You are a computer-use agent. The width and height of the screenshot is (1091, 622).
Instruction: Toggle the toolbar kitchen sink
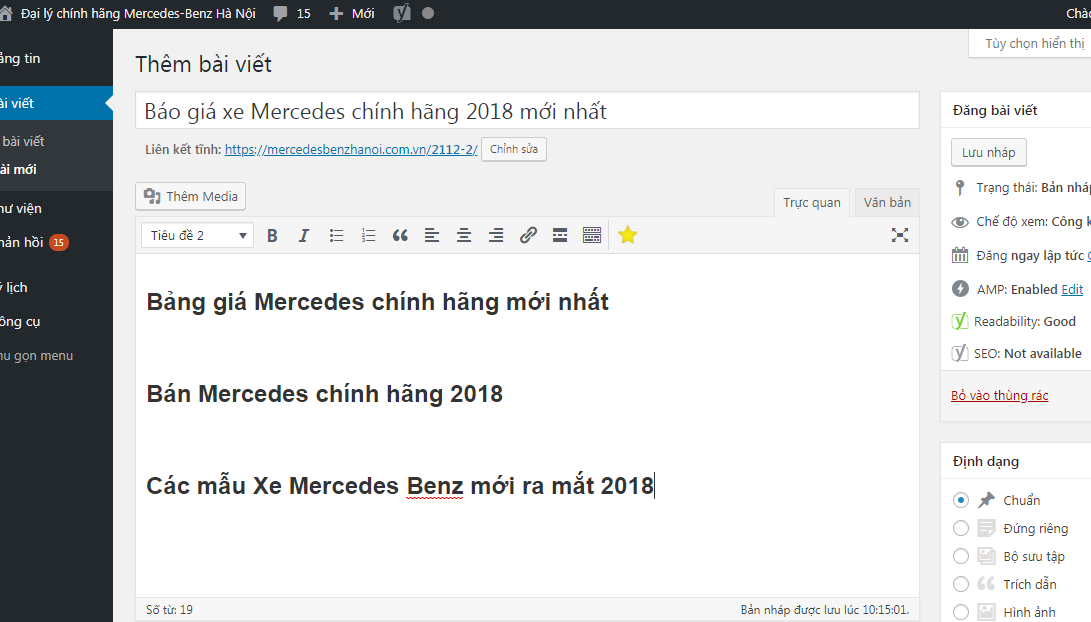592,236
